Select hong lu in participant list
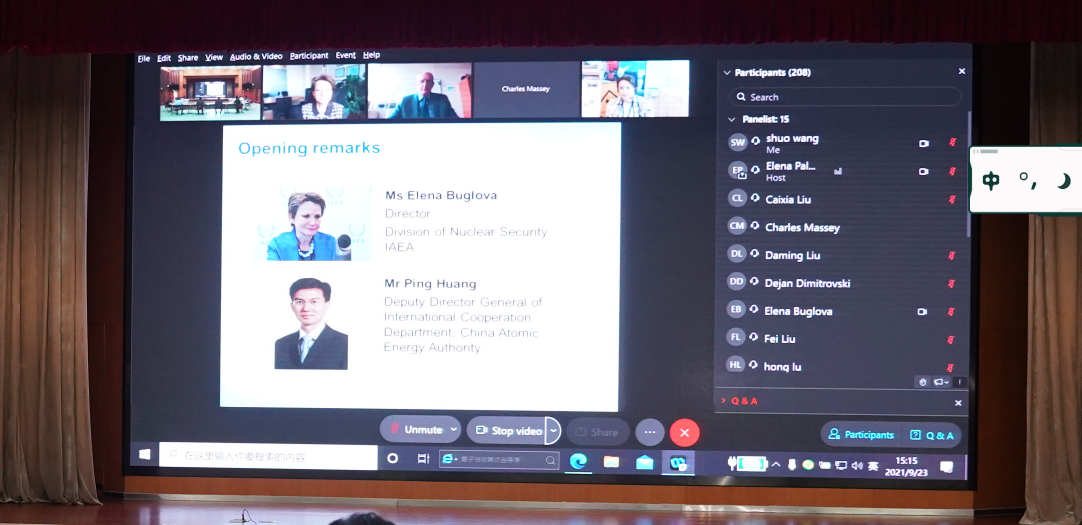Viewport: 1082px width, 525px height. [x=843, y=366]
